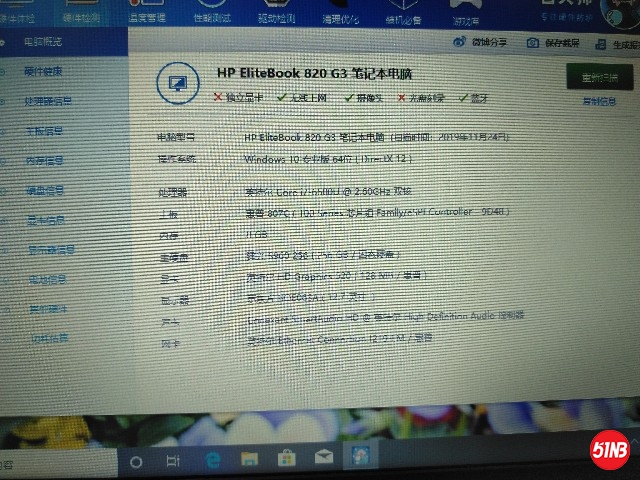Click the 复制信息 link

(599, 101)
